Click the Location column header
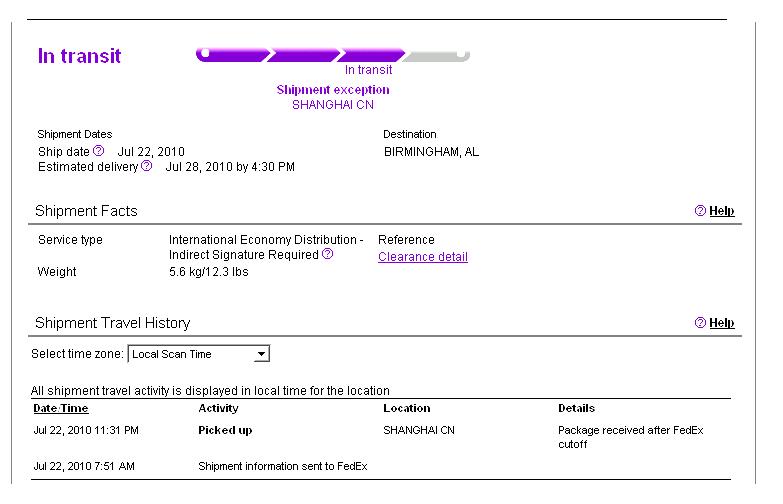The image size is (783, 504). 406,408
